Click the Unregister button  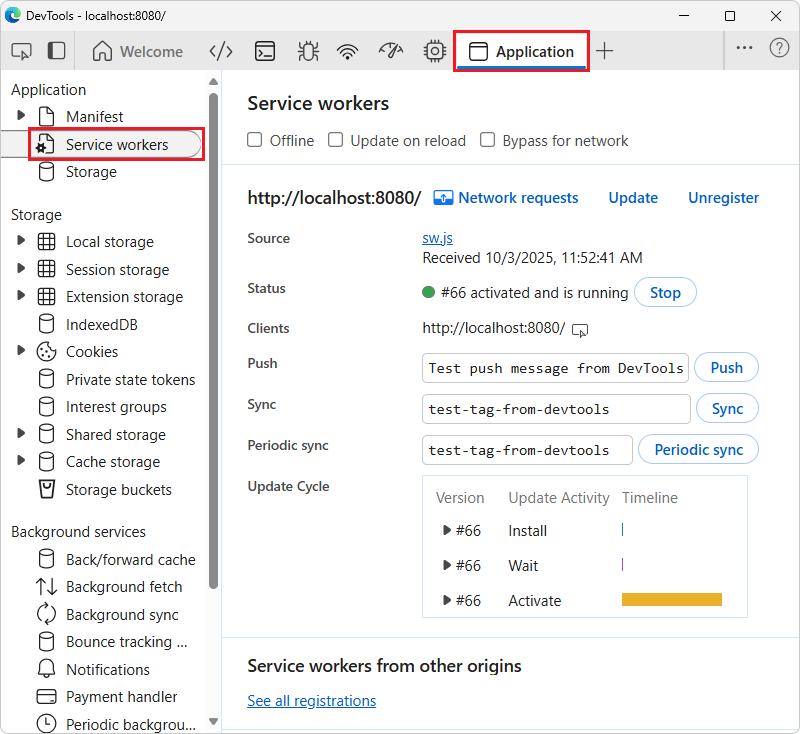[723, 198]
